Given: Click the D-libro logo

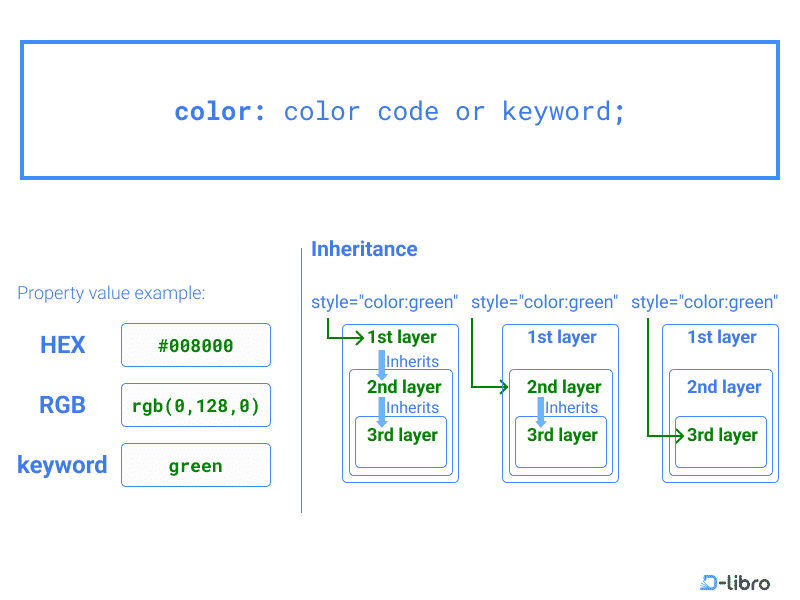Looking at the screenshot, I should pos(735,582).
